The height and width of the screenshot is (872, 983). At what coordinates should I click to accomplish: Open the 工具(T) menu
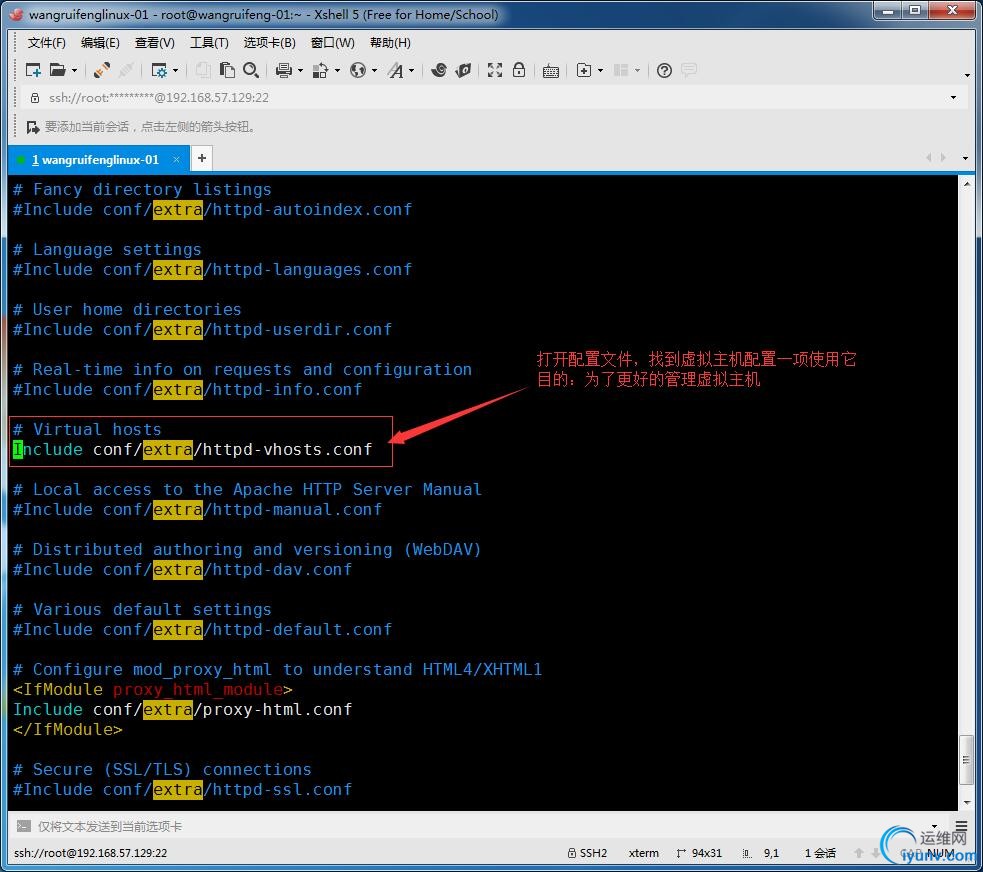[209, 43]
